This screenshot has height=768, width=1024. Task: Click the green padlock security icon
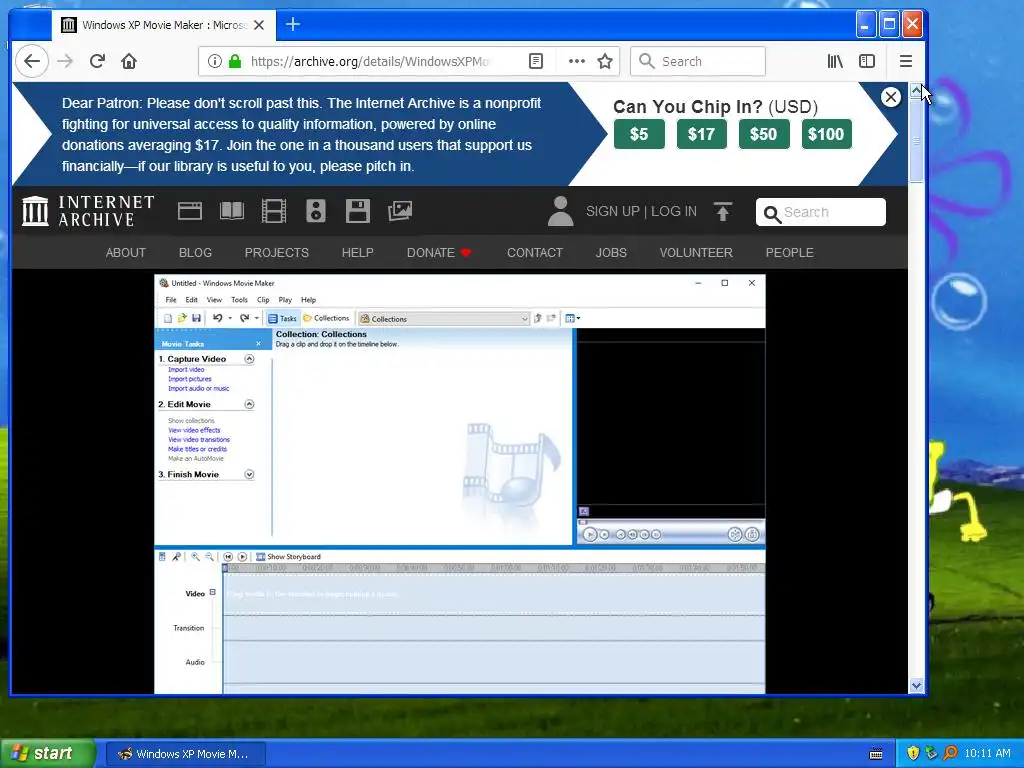[x=235, y=61]
